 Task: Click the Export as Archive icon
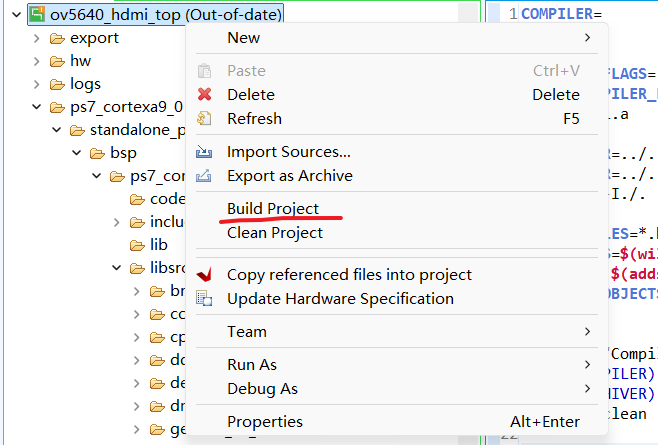tap(205, 176)
